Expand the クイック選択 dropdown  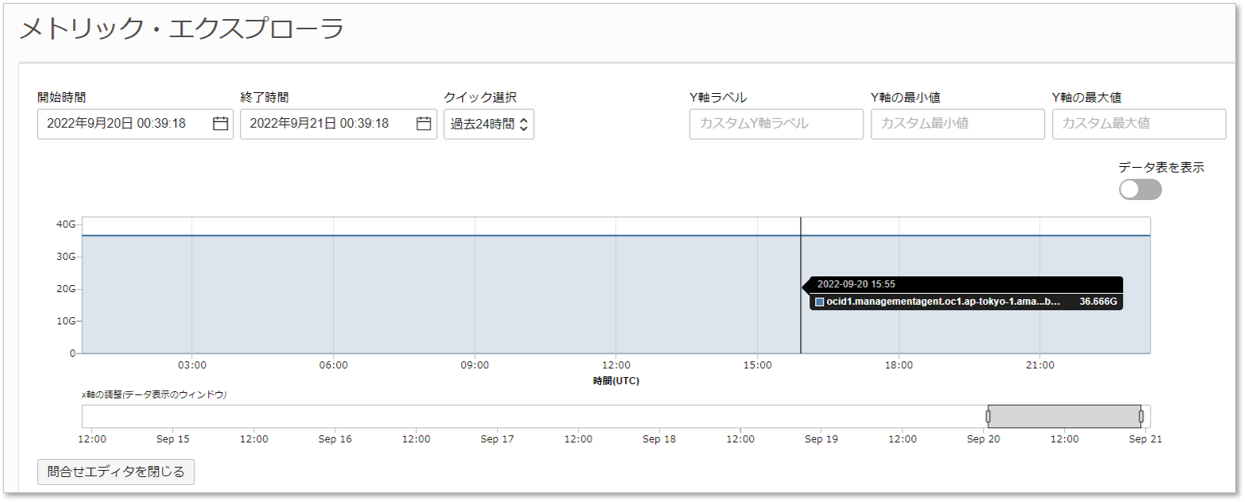tap(489, 124)
